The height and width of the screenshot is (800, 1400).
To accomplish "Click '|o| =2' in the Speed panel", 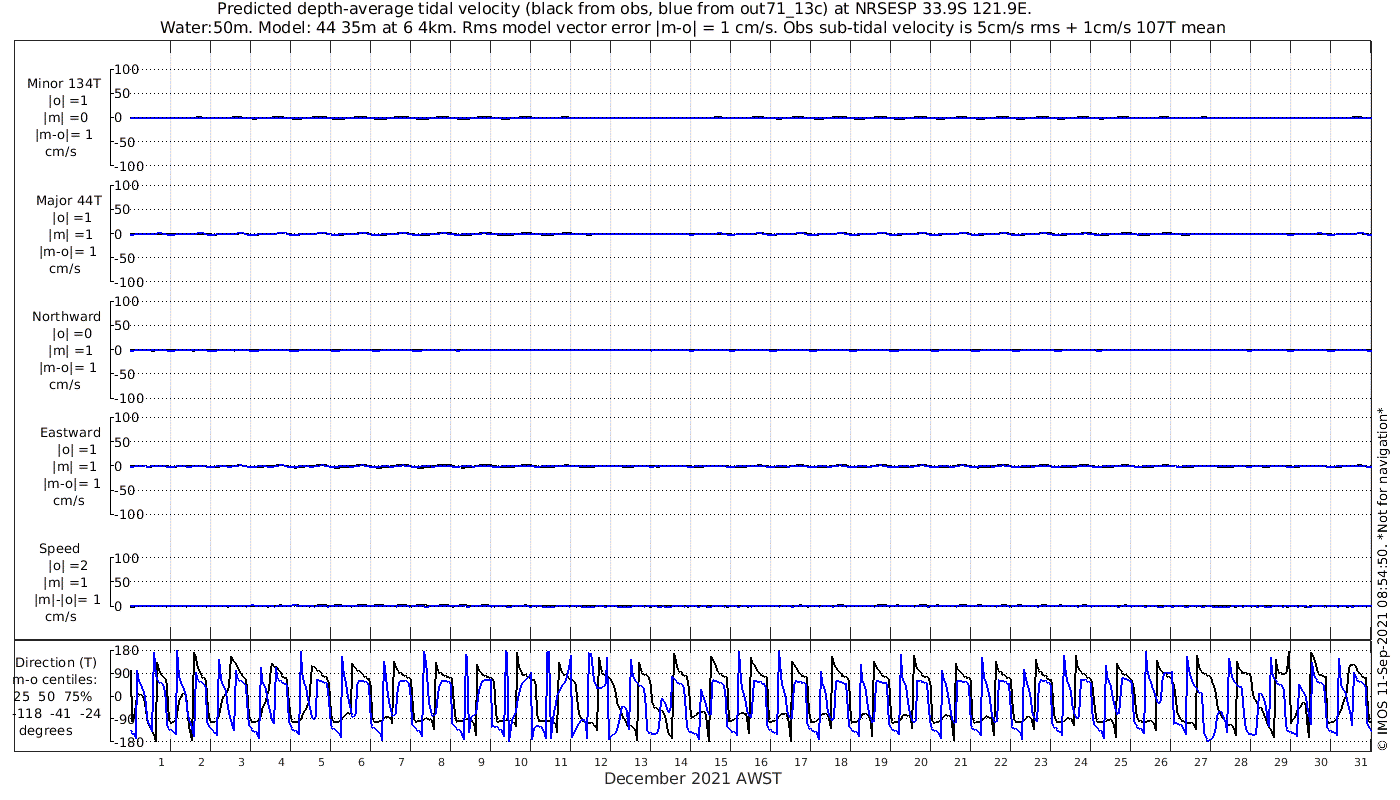I will (68, 565).
